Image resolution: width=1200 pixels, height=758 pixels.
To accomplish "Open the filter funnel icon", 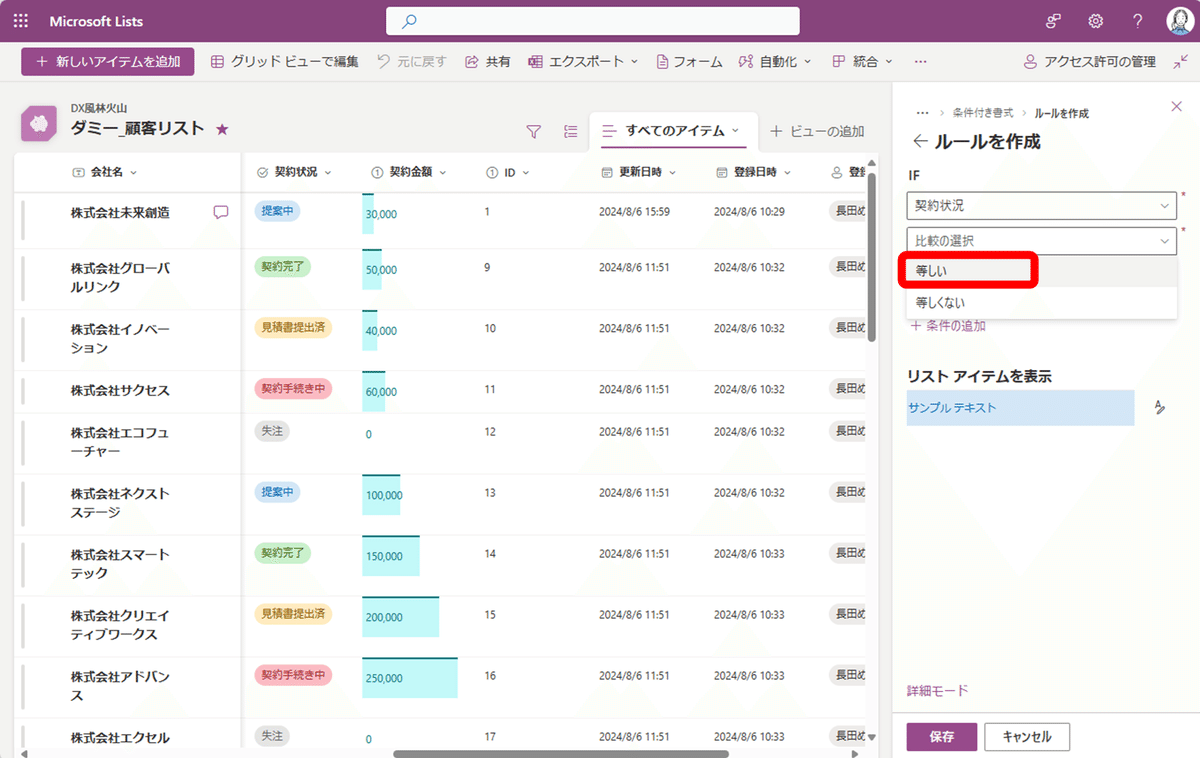I will tap(534, 131).
